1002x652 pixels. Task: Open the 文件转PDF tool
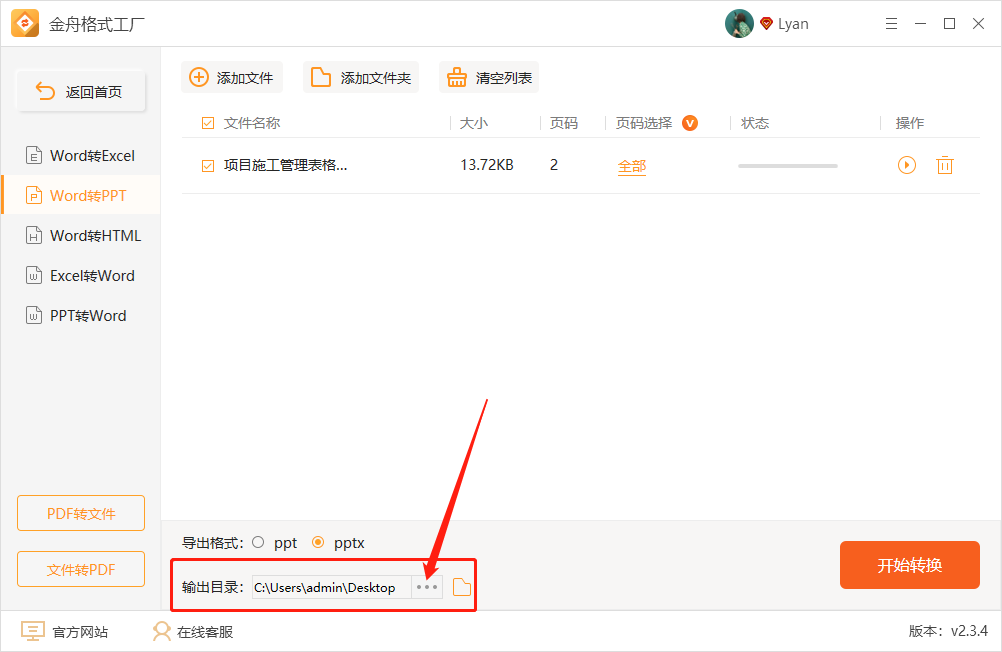(x=81, y=569)
